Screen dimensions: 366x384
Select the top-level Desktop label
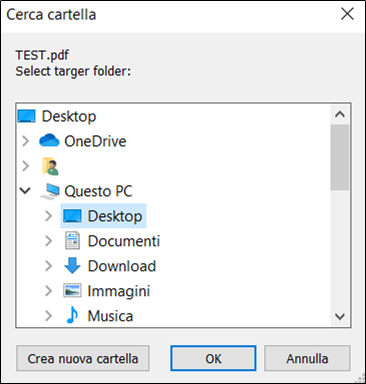(69, 117)
